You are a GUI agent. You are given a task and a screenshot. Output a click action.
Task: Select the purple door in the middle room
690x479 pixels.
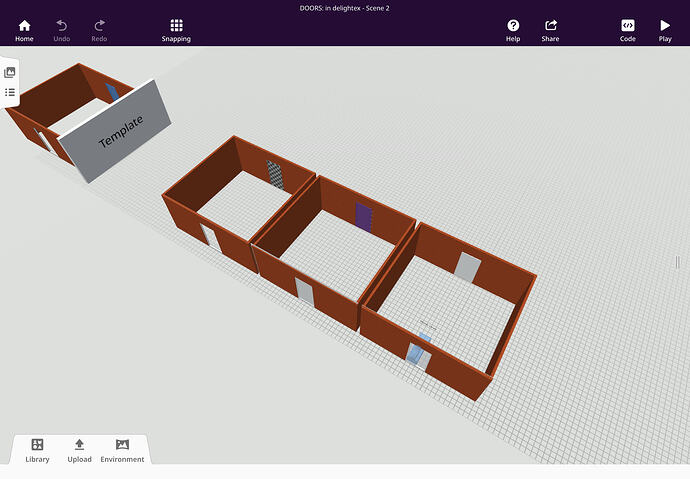click(364, 217)
